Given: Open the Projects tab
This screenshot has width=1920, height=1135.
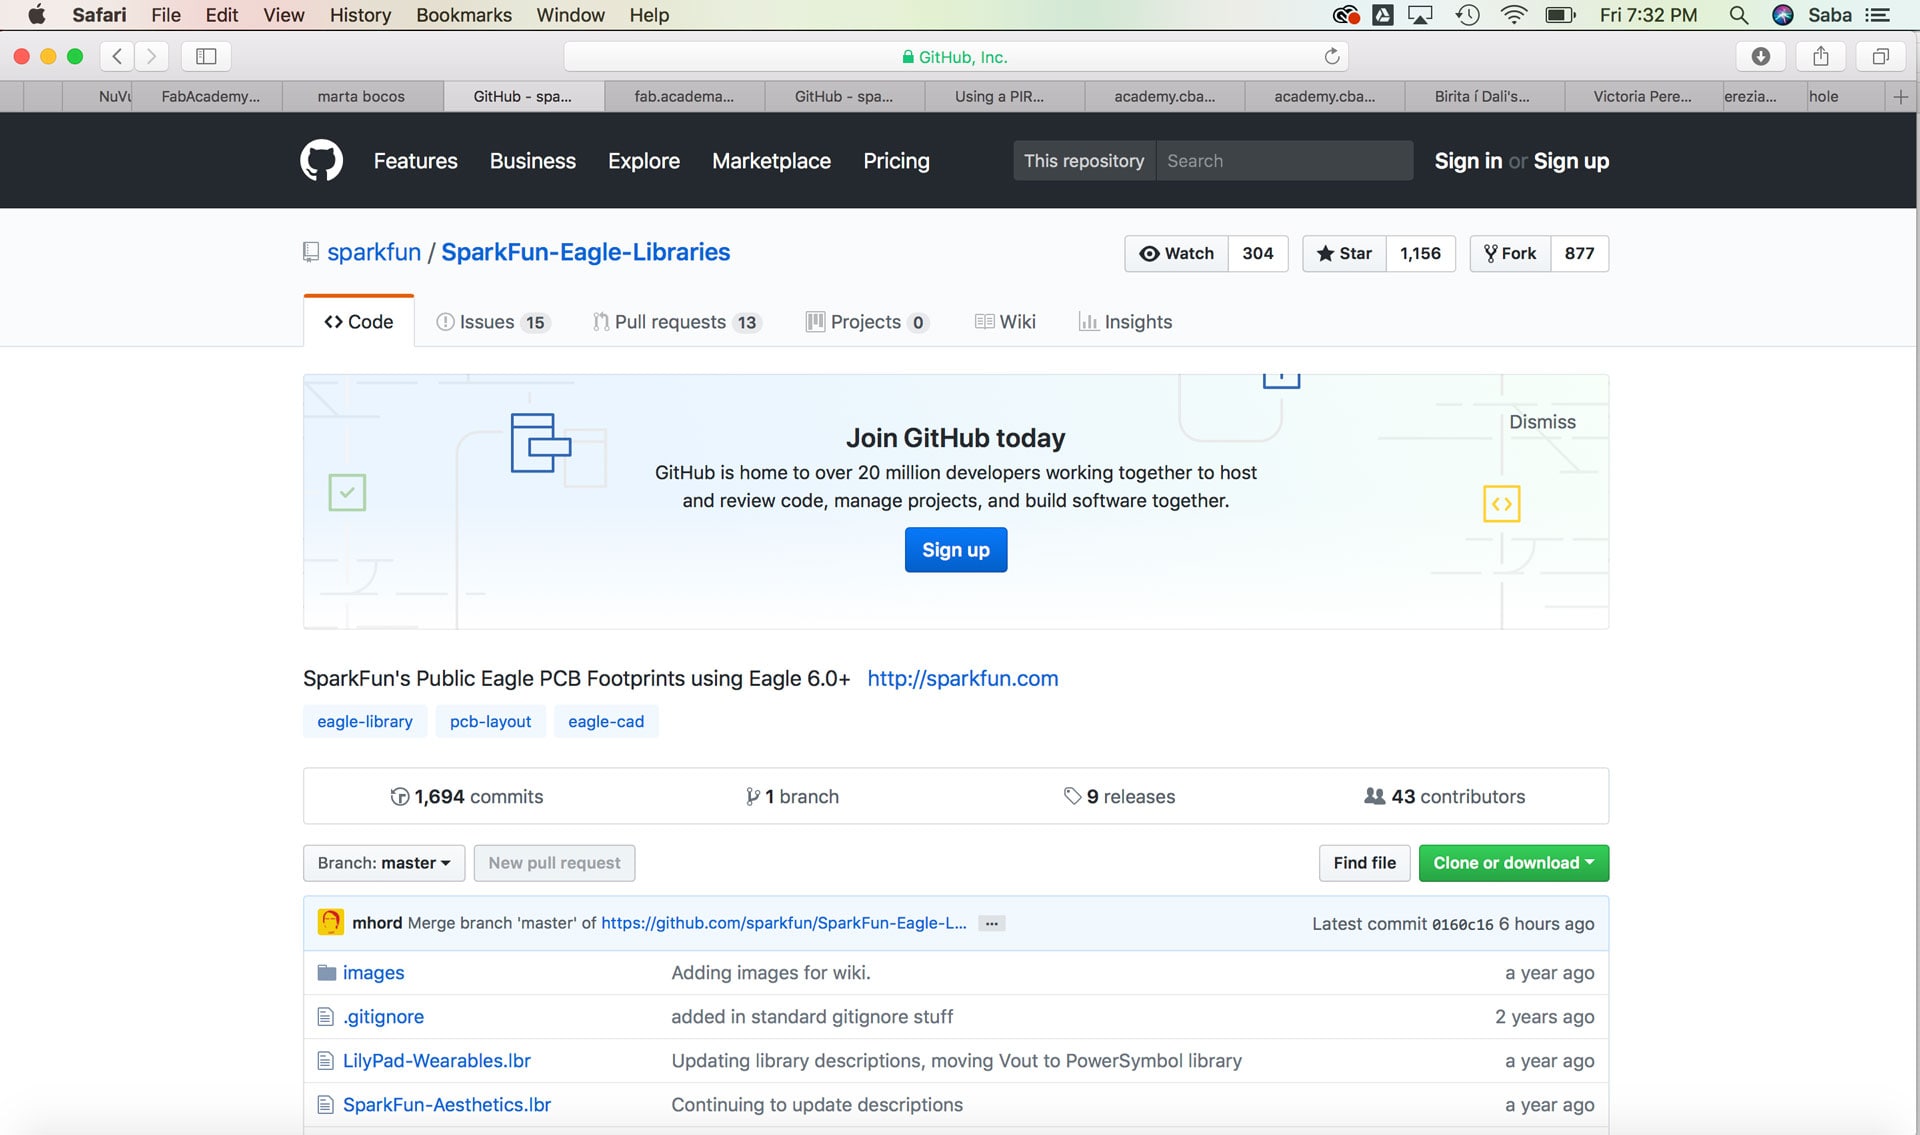Looking at the screenshot, I should (867, 321).
